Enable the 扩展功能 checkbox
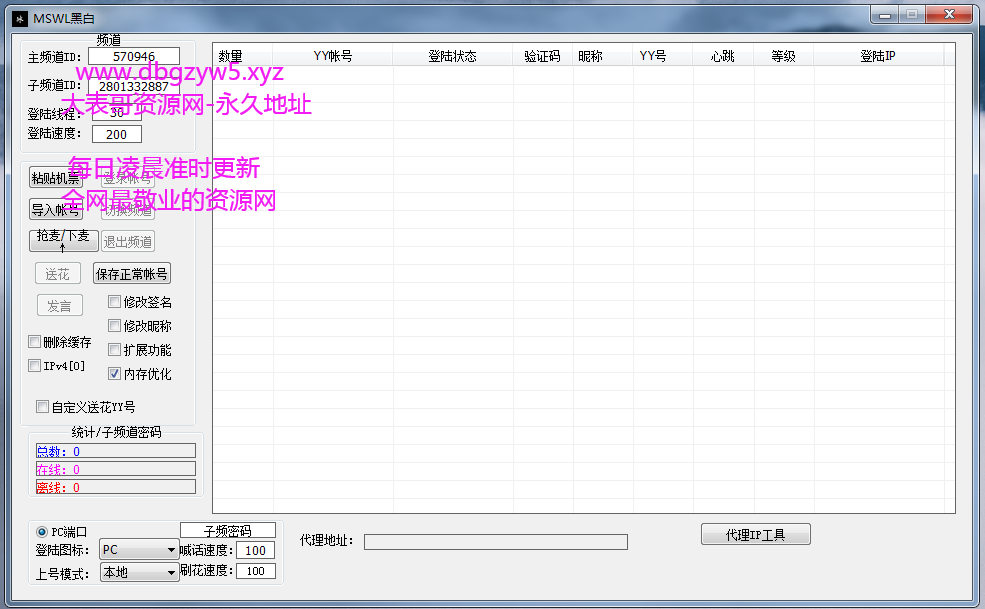This screenshot has height=609, width=985. pos(115,349)
